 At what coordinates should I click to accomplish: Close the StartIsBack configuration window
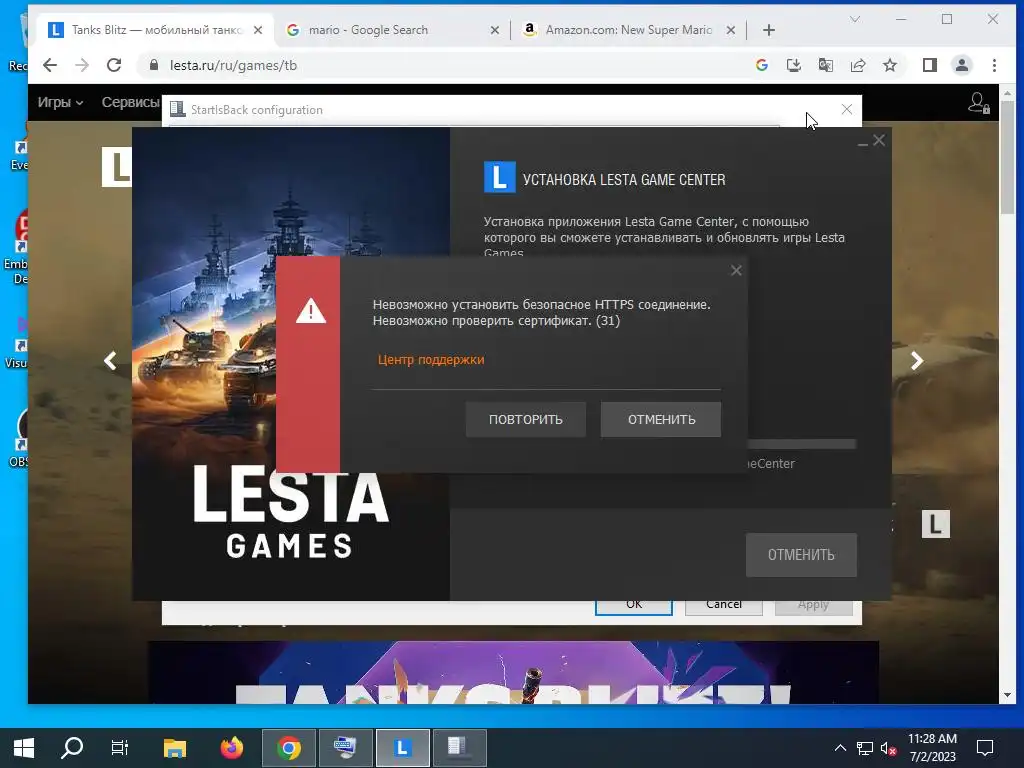(x=846, y=110)
